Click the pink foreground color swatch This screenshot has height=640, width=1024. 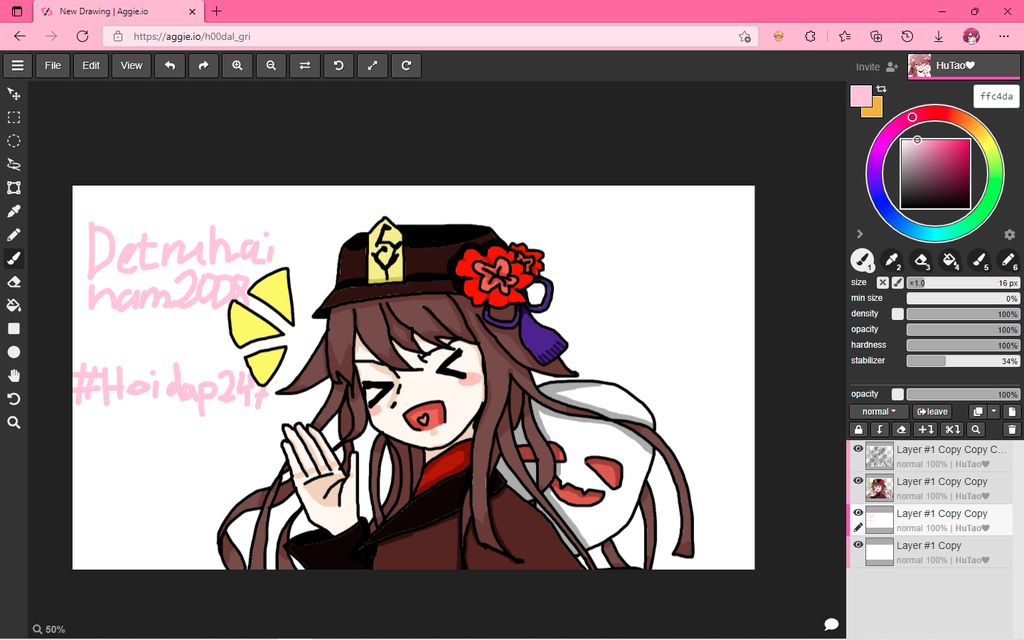point(861,96)
